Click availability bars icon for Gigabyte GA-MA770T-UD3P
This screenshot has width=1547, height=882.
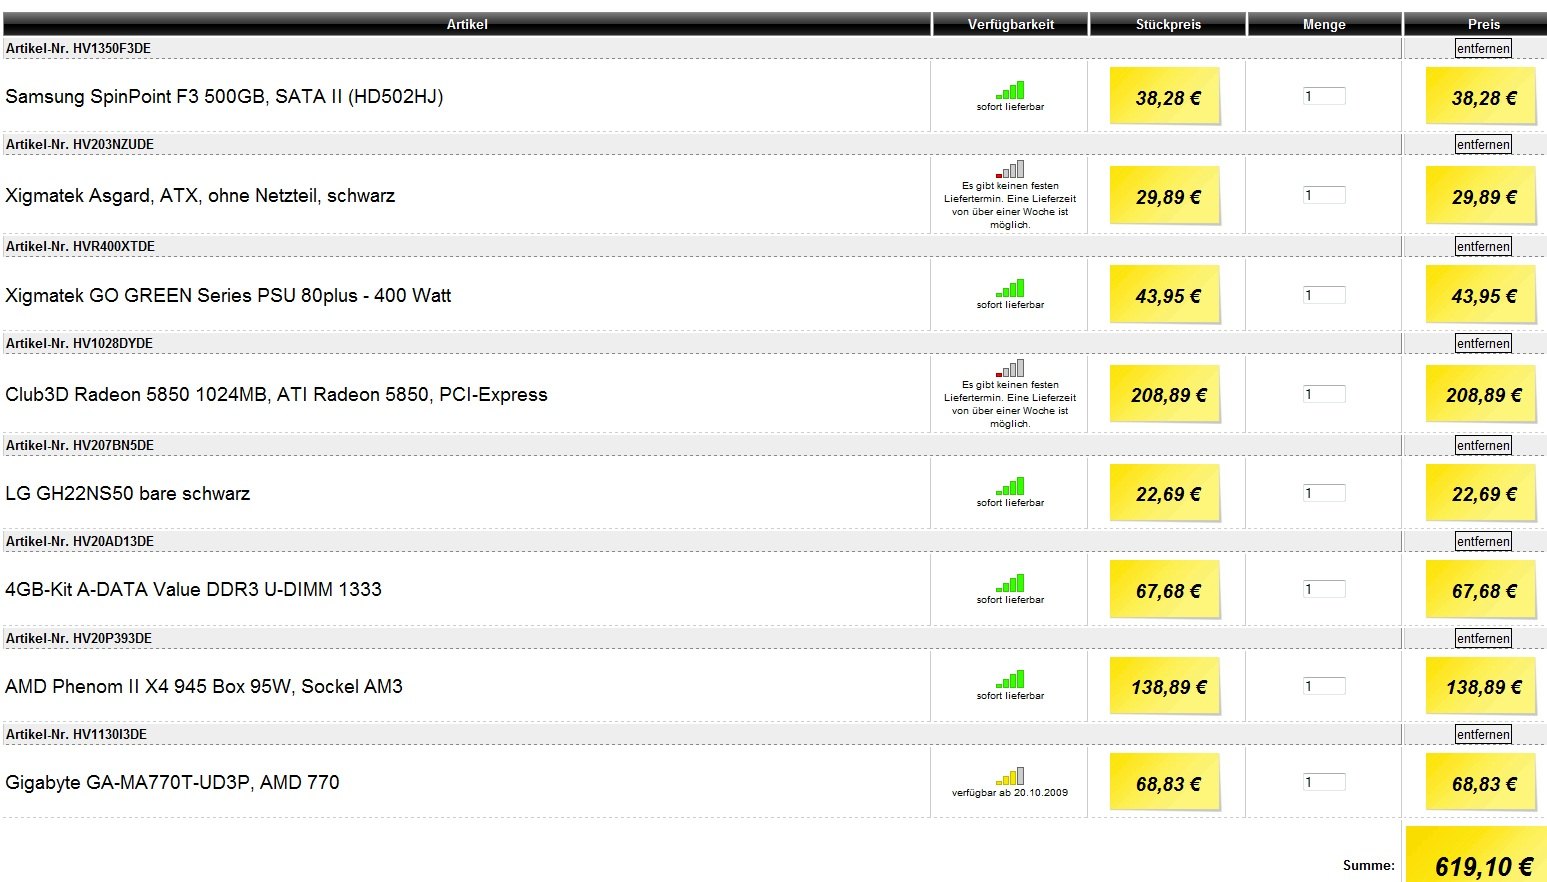pyautogui.click(x=1010, y=776)
